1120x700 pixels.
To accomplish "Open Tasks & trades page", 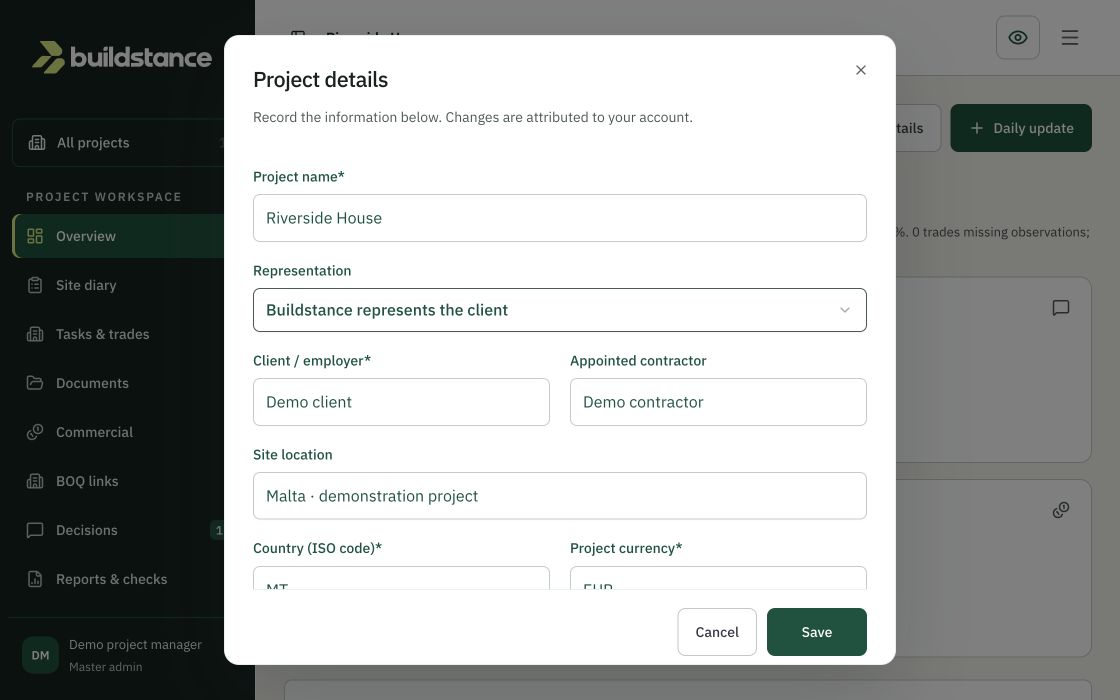I will coord(119,334).
